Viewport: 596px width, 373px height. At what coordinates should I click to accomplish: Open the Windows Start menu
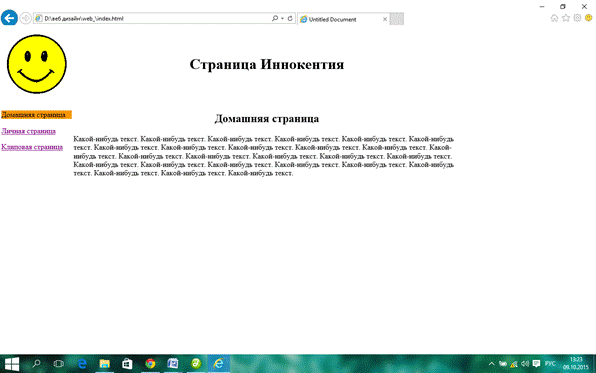pos(11,364)
